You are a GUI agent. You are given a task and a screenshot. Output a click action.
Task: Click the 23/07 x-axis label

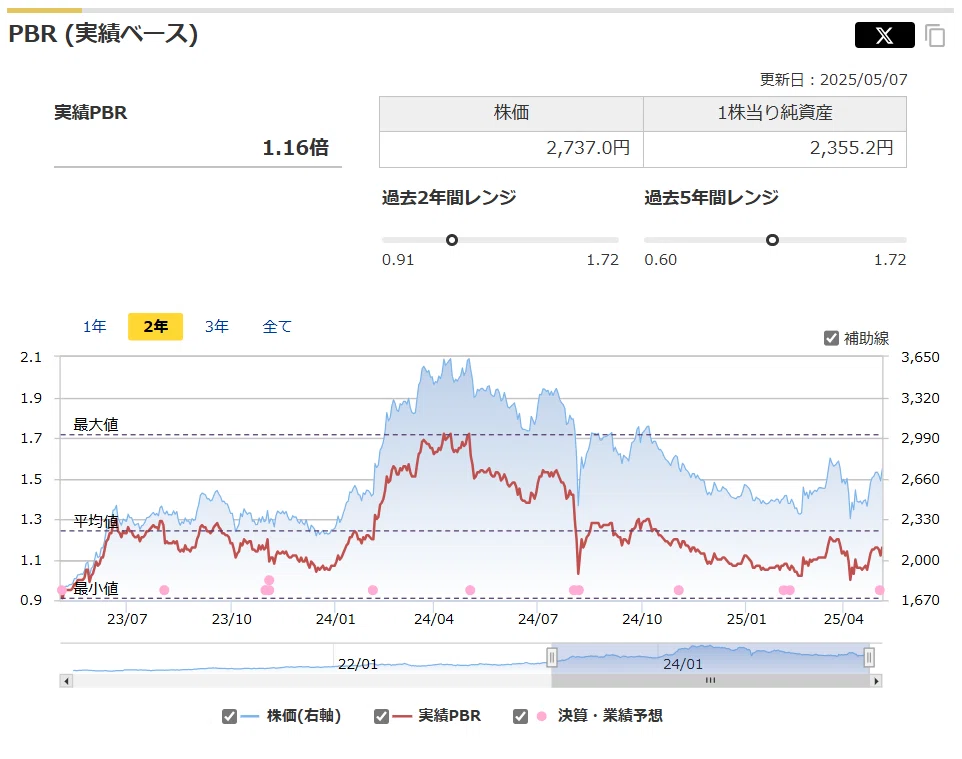pyautogui.click(x=127, y=619)
